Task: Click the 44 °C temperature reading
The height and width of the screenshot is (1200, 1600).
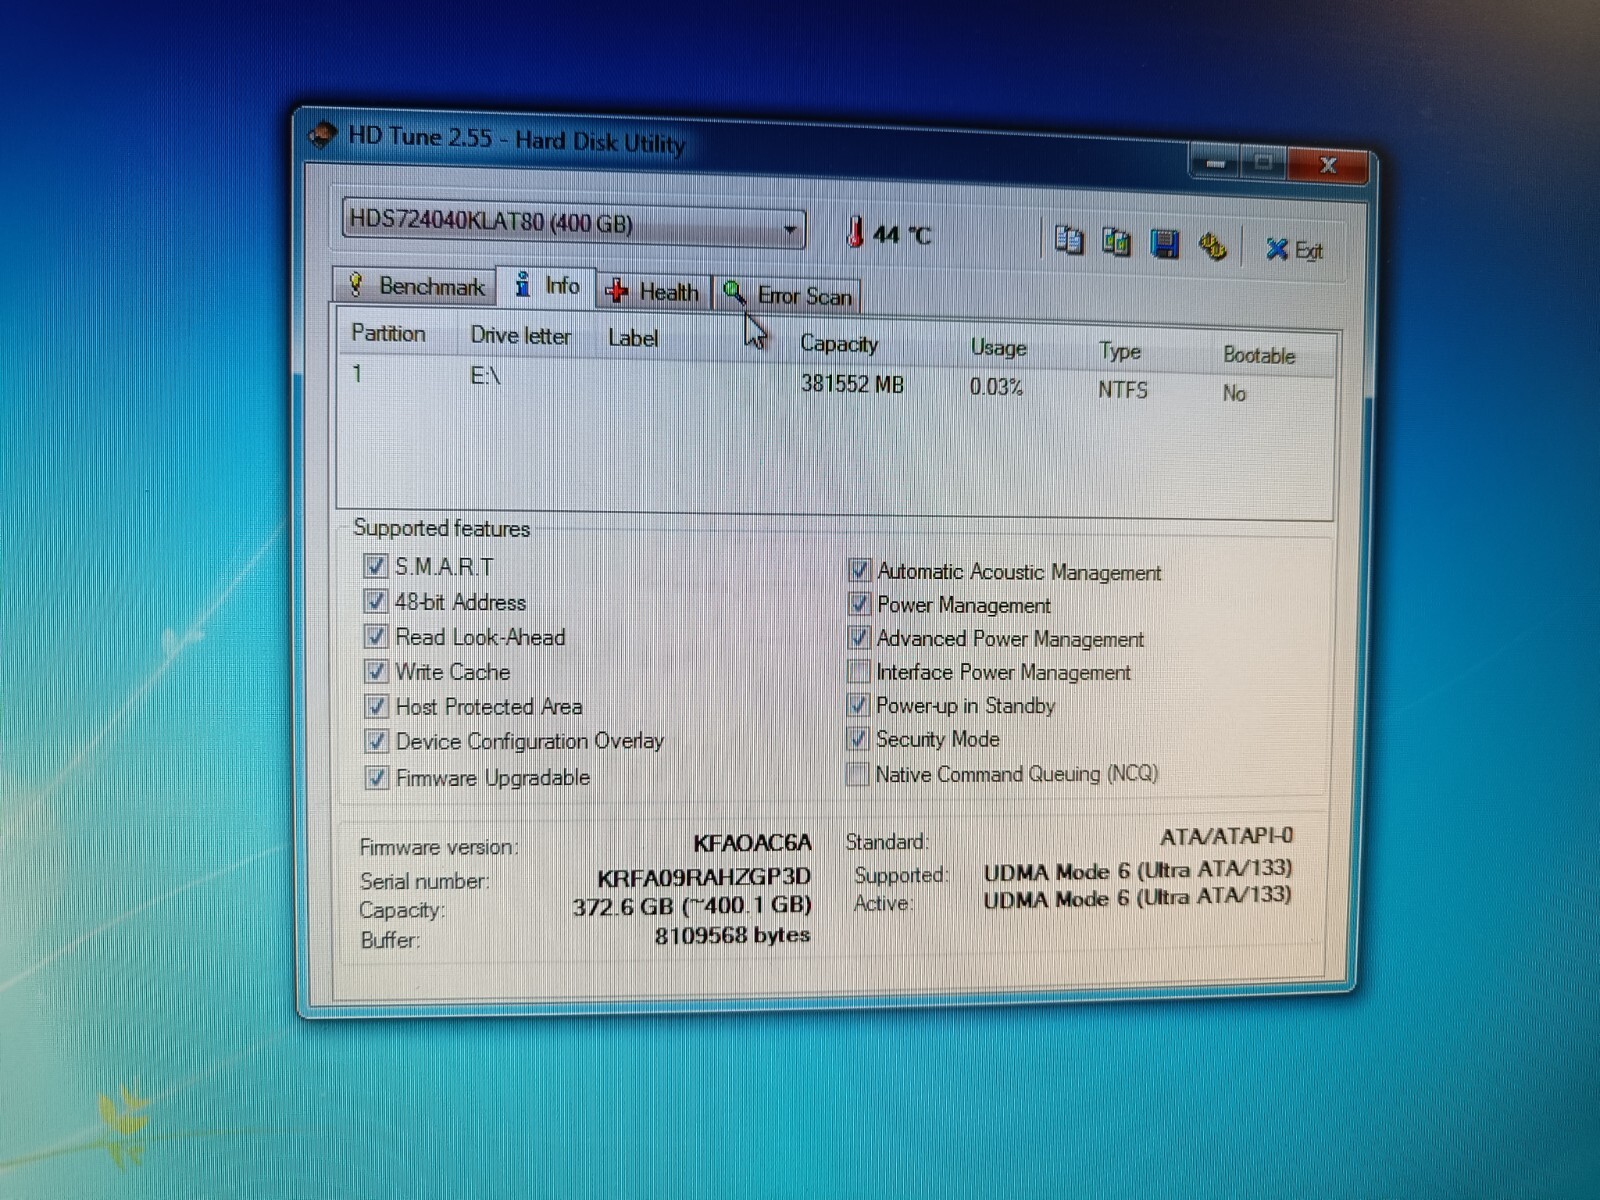Action: [902, 235]
